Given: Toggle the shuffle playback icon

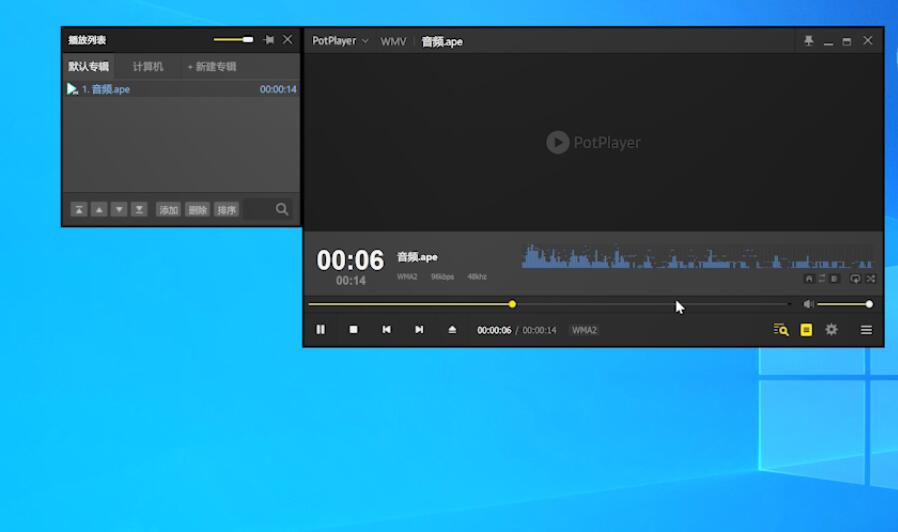Looking at the screenshot, I should pyautogui.click(x=871, y=279).
